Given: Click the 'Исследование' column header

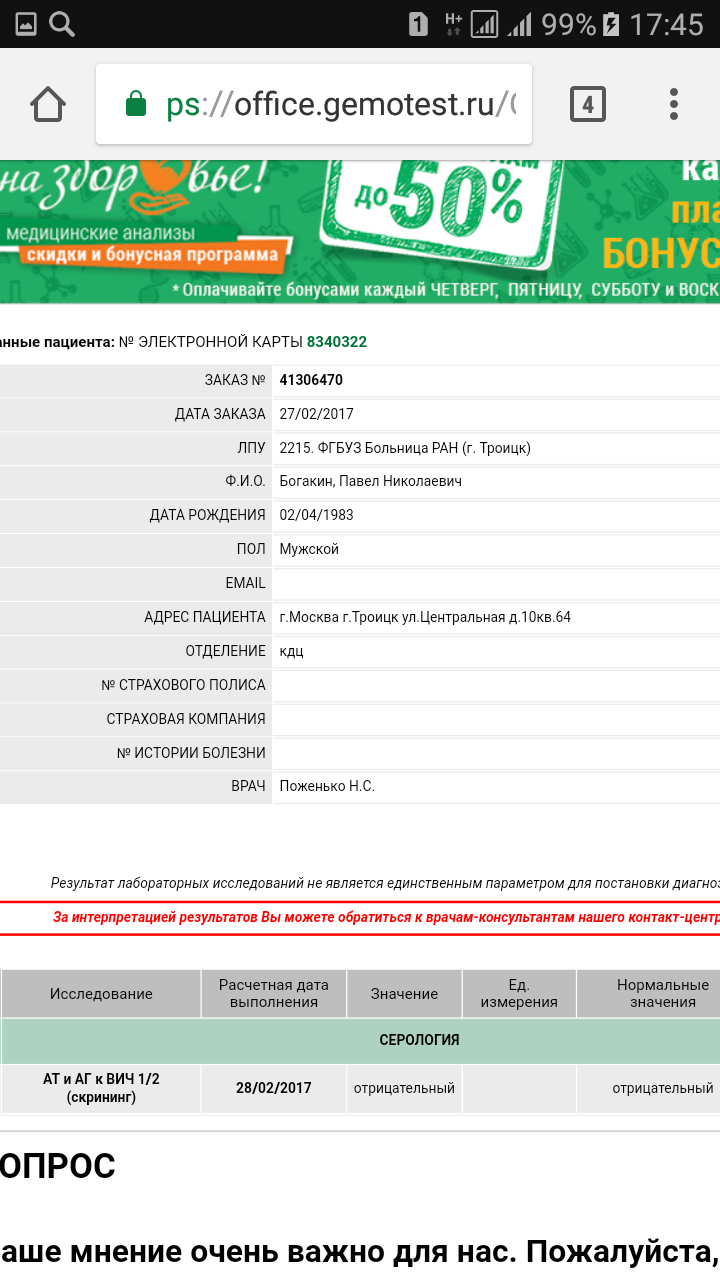Looking at the screenshot, I should point(101,993).
